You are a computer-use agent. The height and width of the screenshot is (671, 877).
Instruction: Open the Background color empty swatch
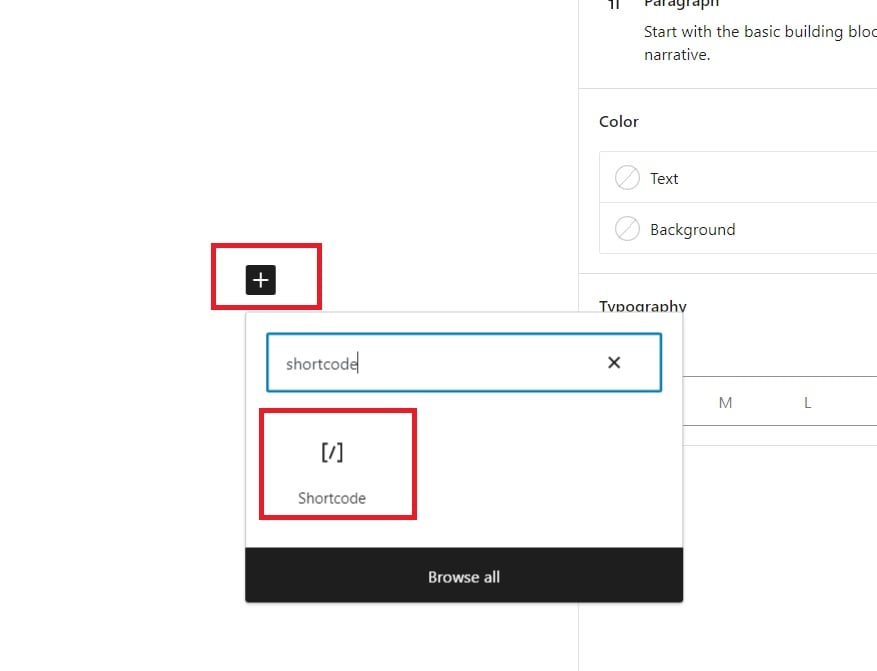(x=627, y=229)
